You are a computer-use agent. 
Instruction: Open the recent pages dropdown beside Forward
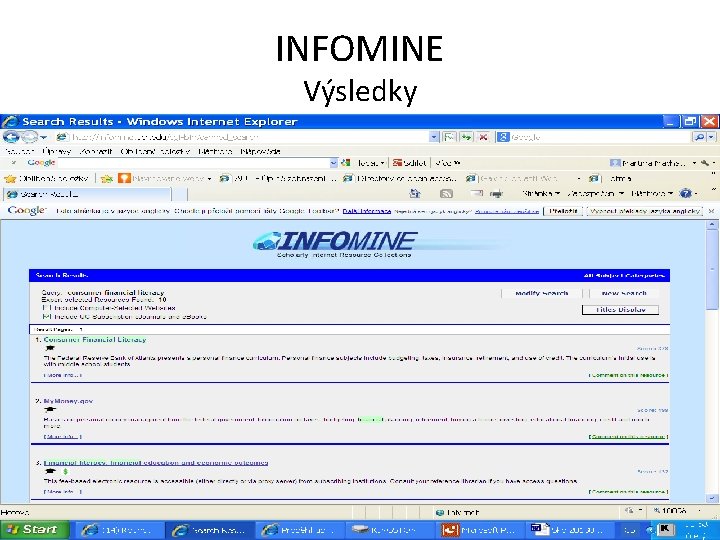(x=44, y=137)
